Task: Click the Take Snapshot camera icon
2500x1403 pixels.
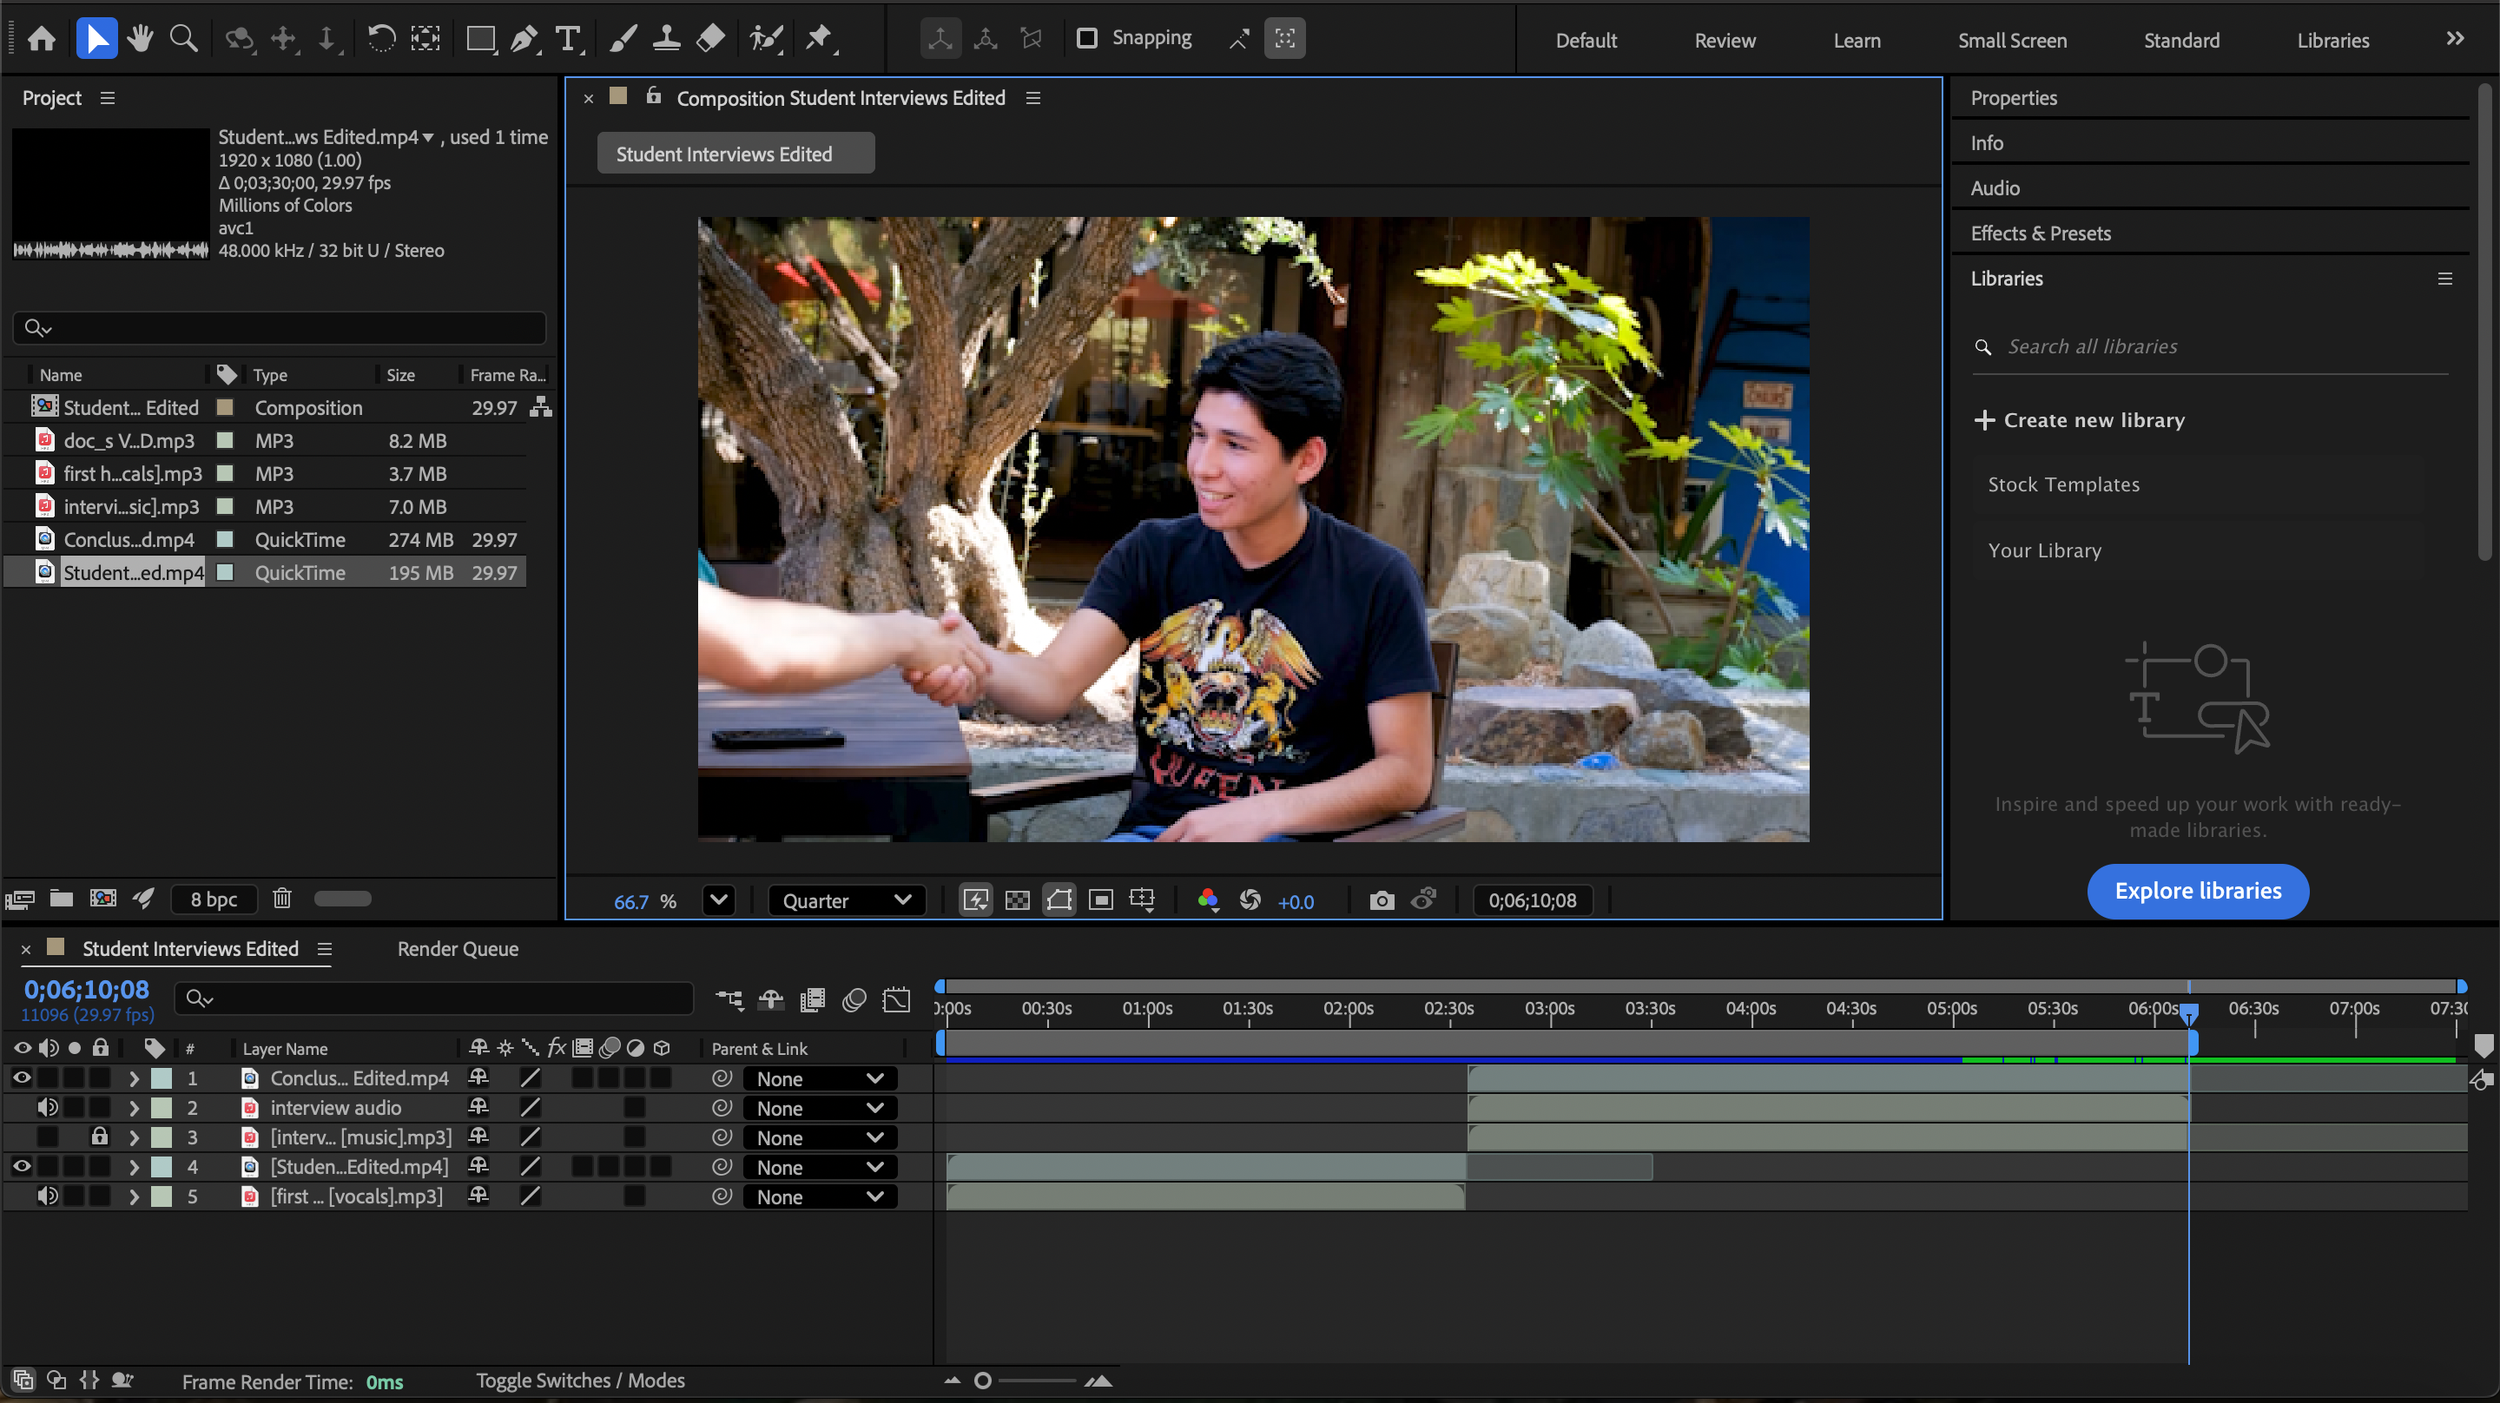Action: 1381,901
